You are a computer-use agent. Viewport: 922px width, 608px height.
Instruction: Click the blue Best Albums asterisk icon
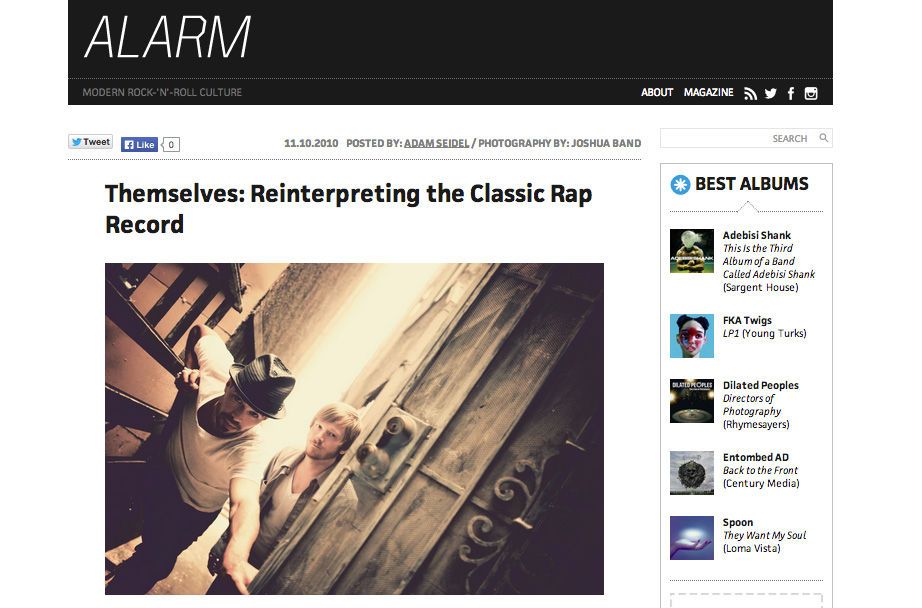click(680, 185)
